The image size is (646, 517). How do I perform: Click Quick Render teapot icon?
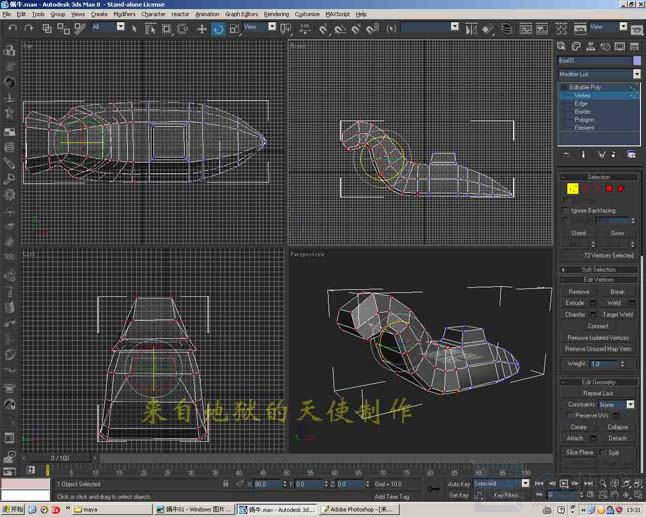point(637,30)
